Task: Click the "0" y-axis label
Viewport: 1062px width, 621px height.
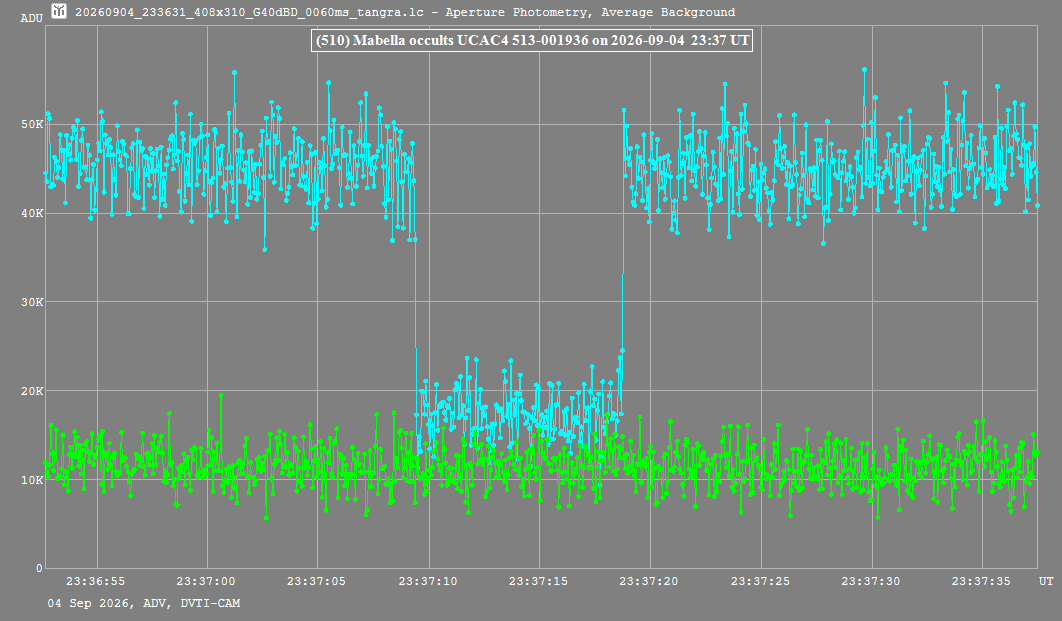Action: coord(39,569)
